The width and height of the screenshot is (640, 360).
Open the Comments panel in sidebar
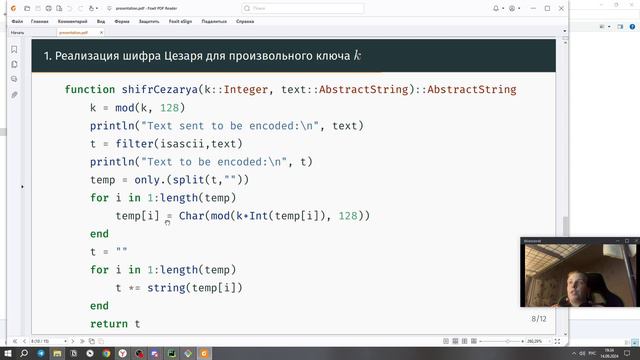tap(14, 79)
